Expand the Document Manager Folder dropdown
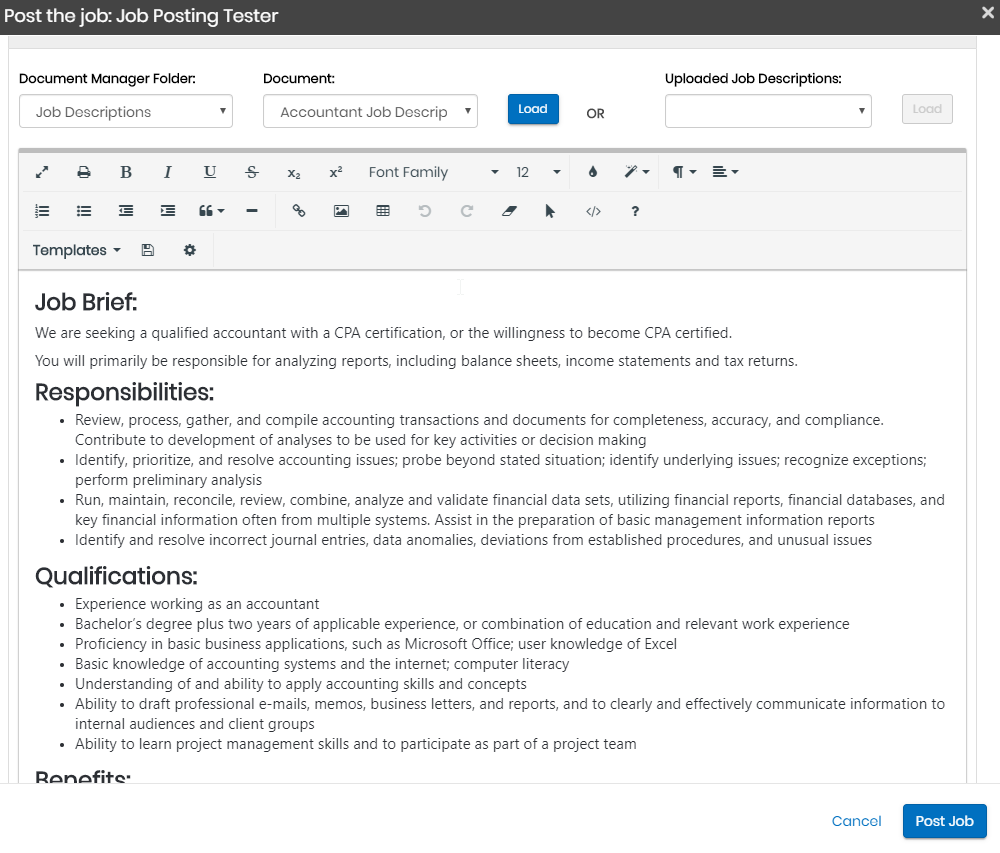The image size is (1000, 853). [x=126, y=112]
